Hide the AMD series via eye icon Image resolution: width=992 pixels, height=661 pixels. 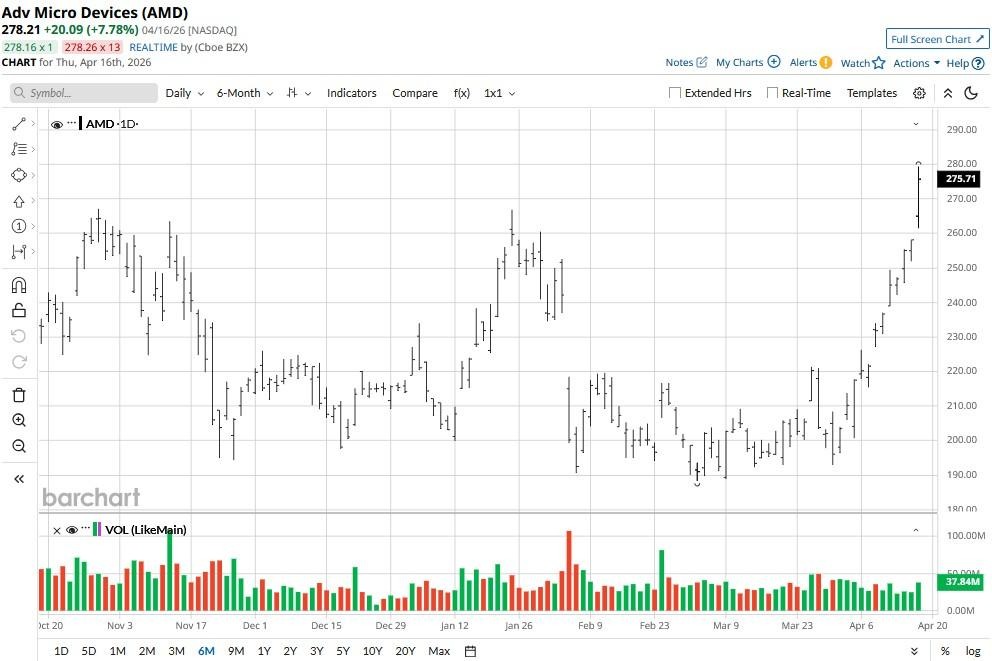click(56, 125)
